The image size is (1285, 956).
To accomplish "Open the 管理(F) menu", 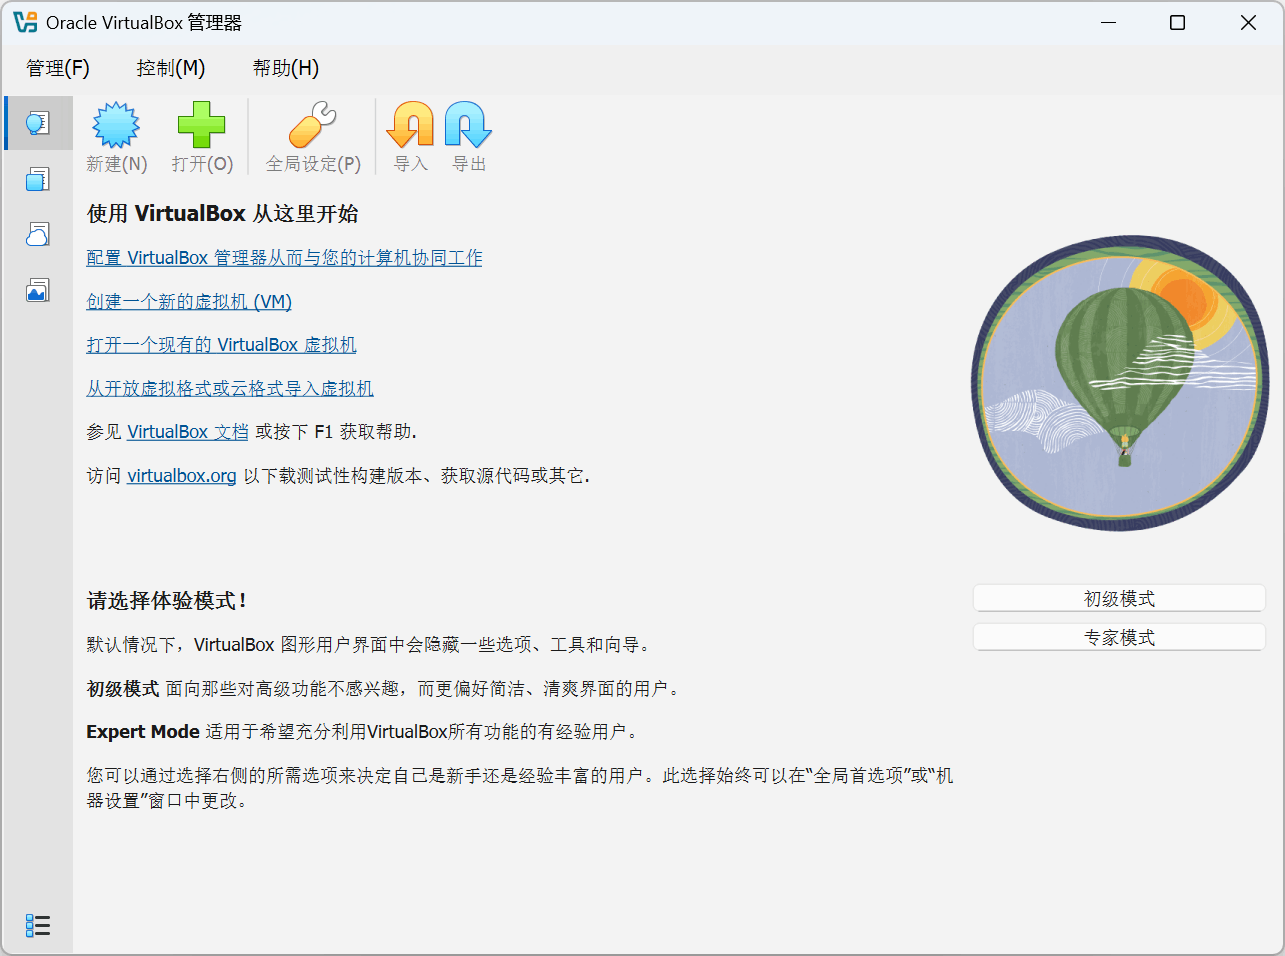I will tap(58, 68).
